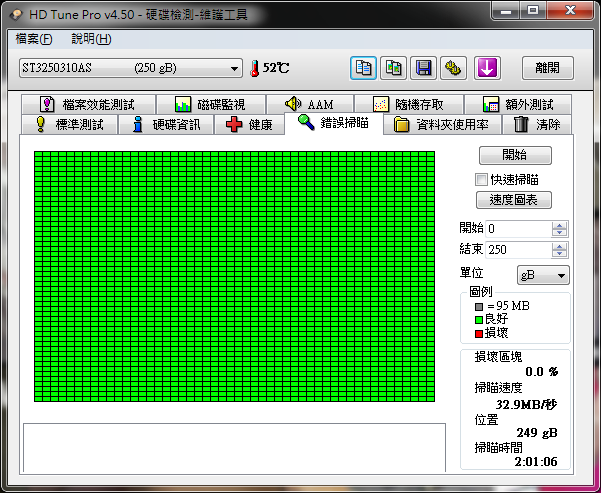Viewport: 601px width, 493px height.
Task: Decrease the 開始 start value spinner
Action: click(559, 233)
